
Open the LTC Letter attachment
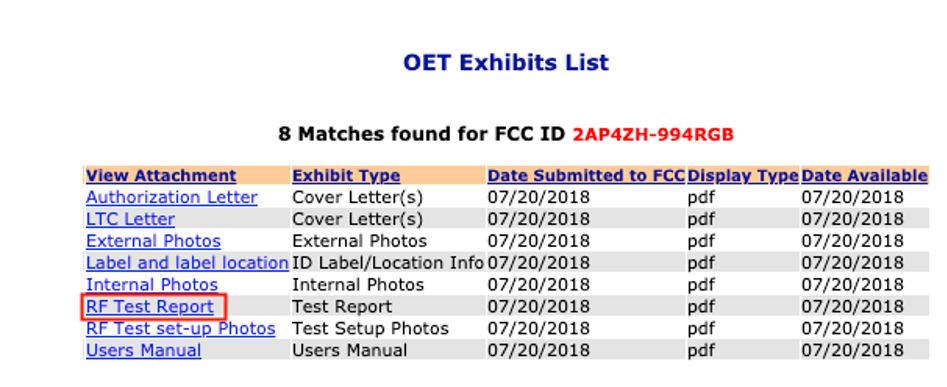point(130,219)
